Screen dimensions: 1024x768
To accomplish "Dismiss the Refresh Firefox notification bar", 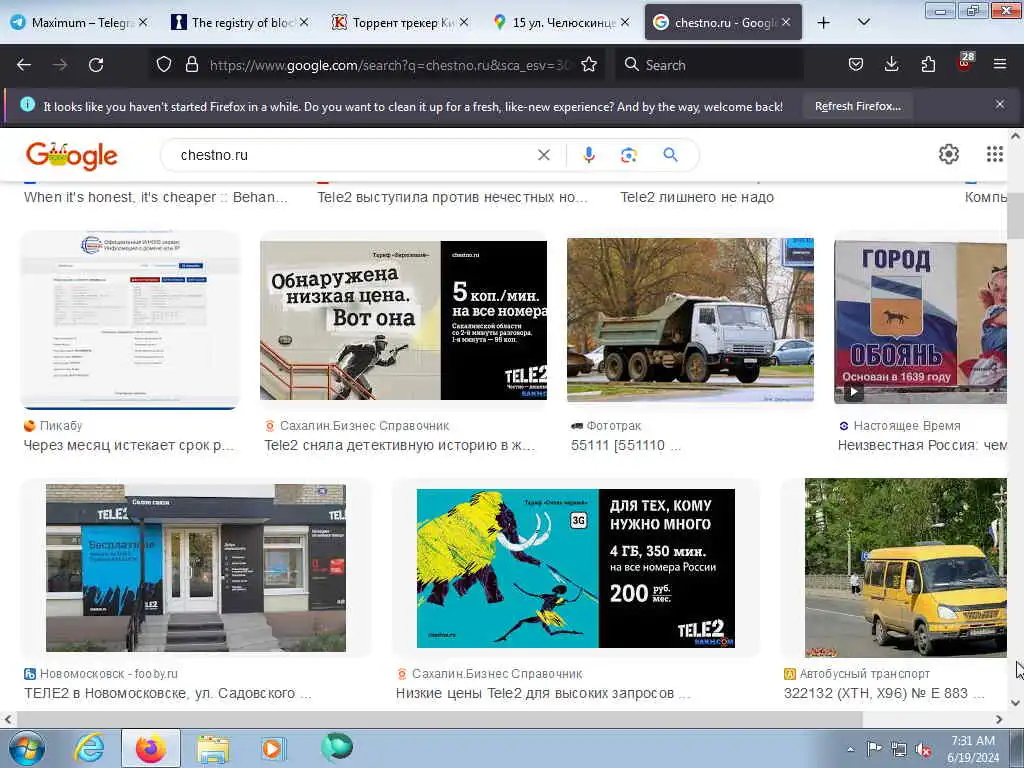I will click(x=999, y=104).
